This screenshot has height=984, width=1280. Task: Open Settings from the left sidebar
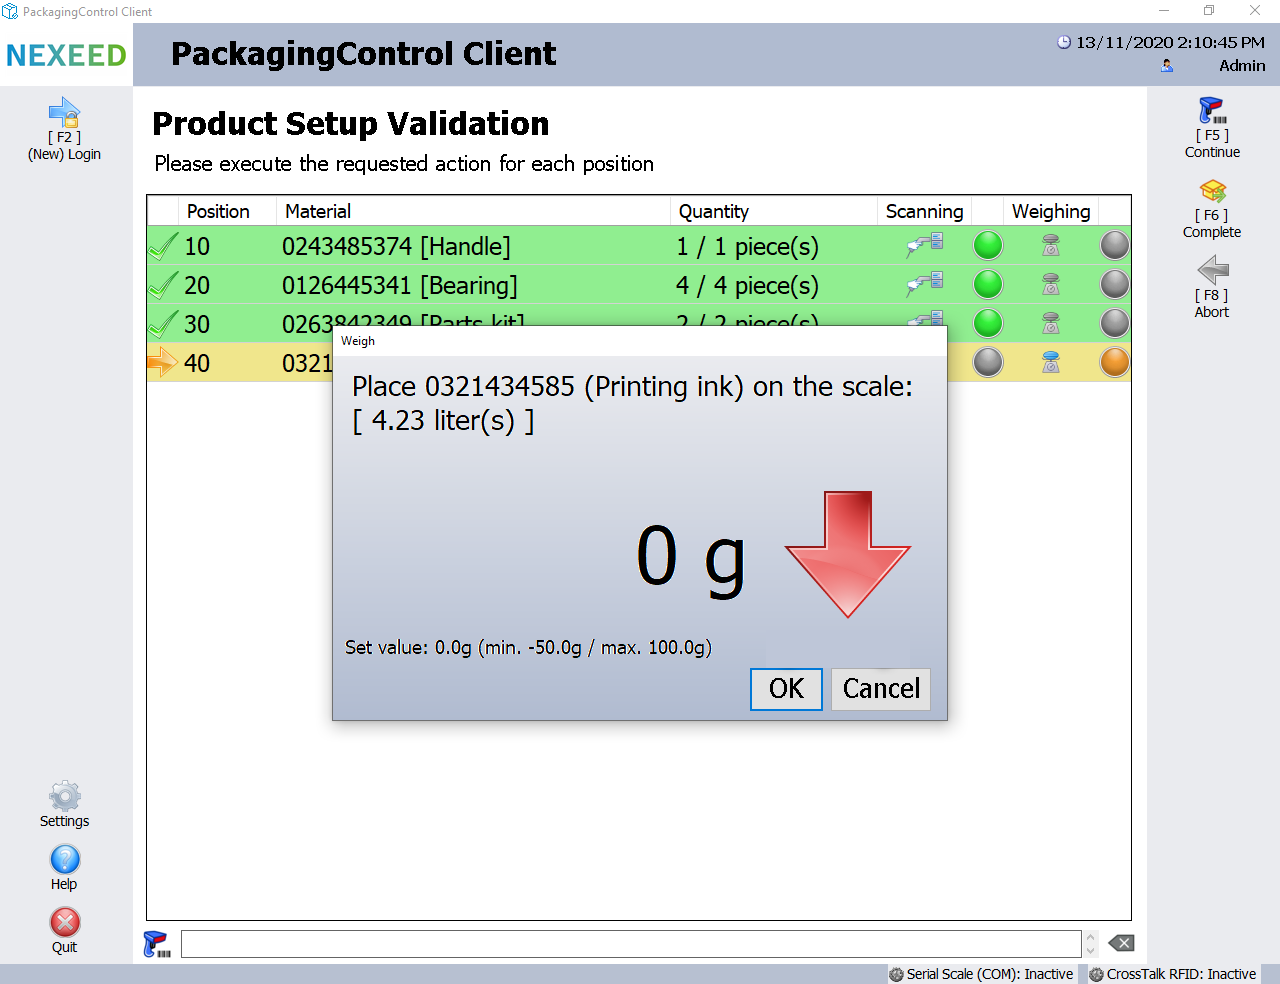(64, 797)
